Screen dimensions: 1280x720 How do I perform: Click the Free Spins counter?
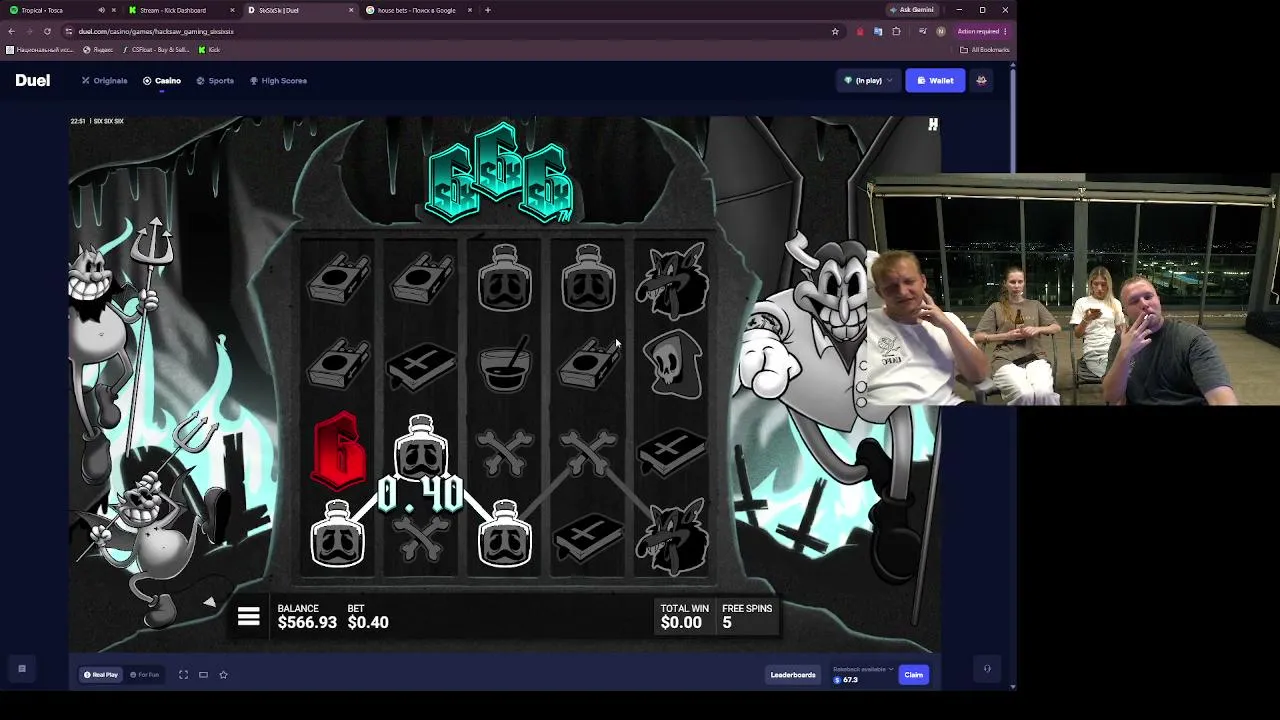(747, 617)
